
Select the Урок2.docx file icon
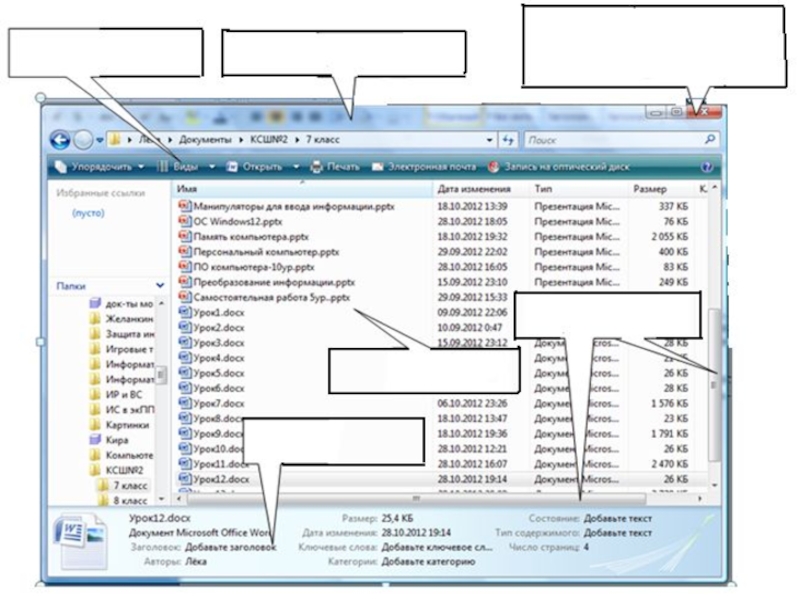tap(185, 327)
